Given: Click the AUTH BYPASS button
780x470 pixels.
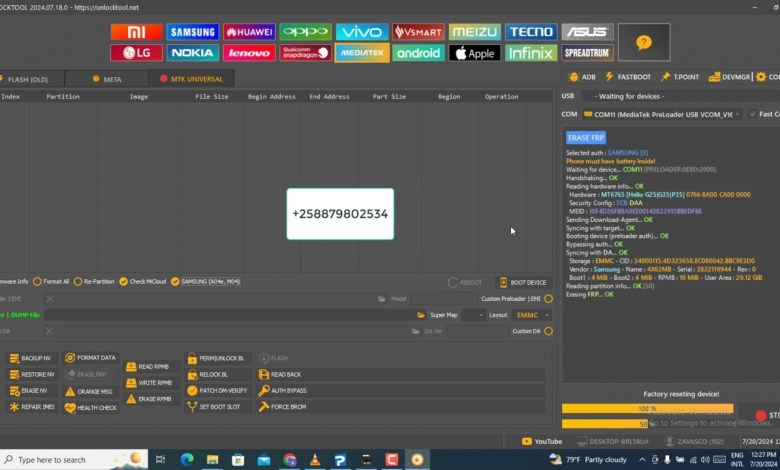Looking at the screenshot, I should pos(400,391).
